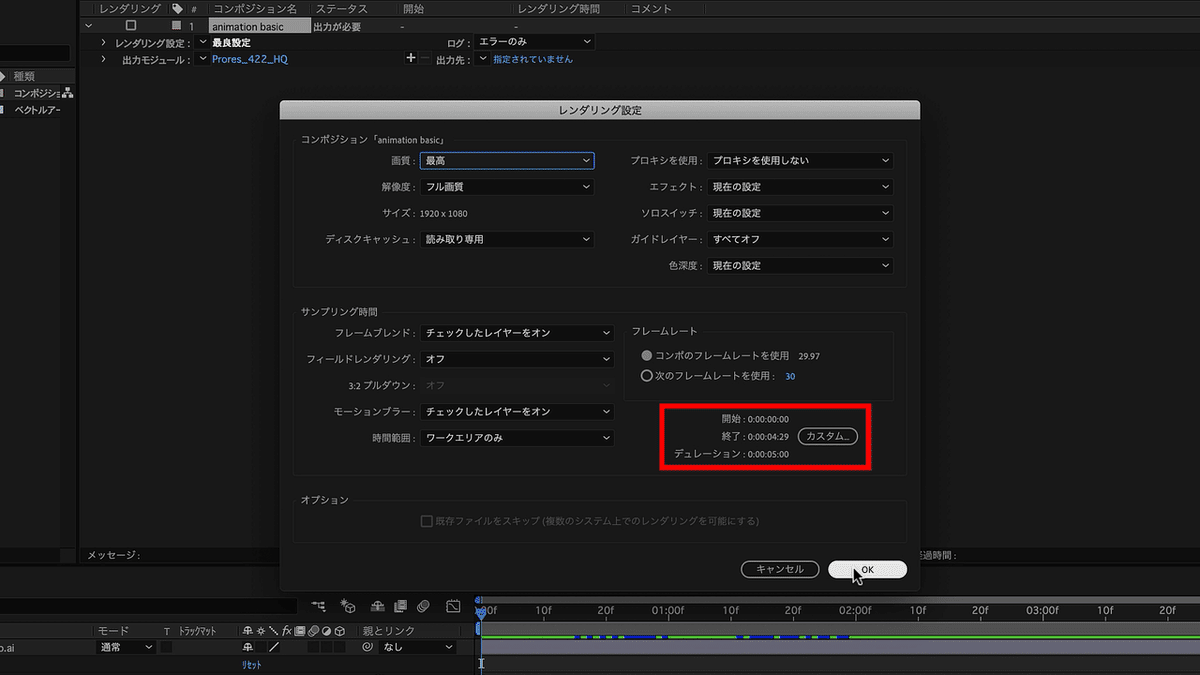This screenshot has height=675, width=1200.
Task: Open the 時間範囲 dropdown set to ワークエリアのみ
Action: tap(517, 437)
